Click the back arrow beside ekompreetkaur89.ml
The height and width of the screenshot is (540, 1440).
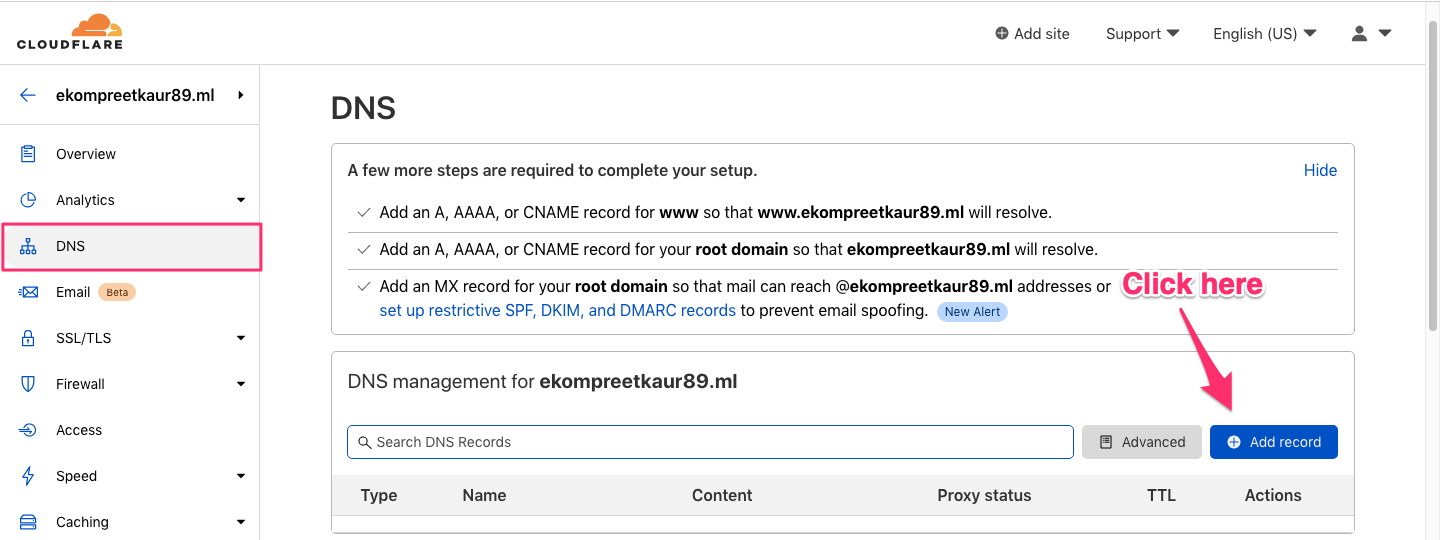(28, 95)
